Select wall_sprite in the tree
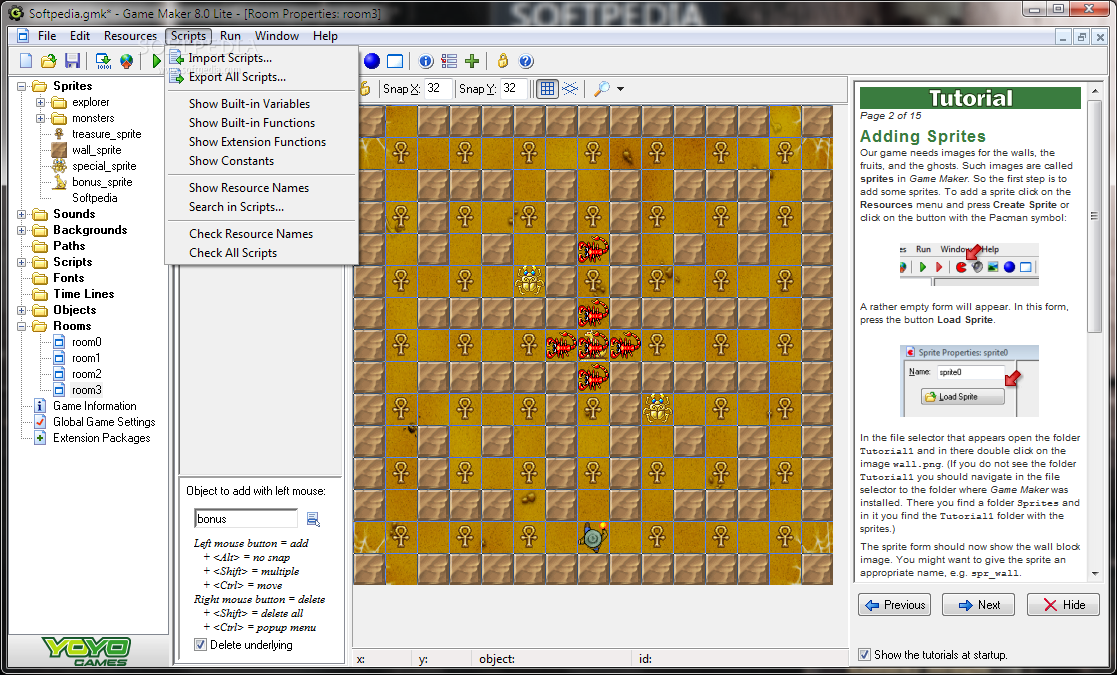 (96, 150)
